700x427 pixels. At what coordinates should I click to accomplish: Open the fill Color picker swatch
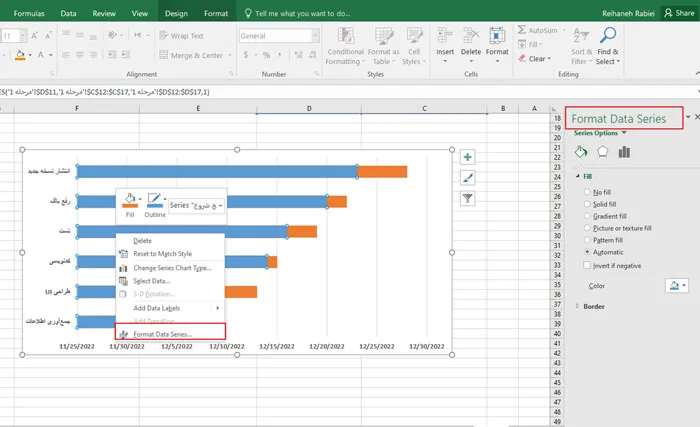[675, 286]
